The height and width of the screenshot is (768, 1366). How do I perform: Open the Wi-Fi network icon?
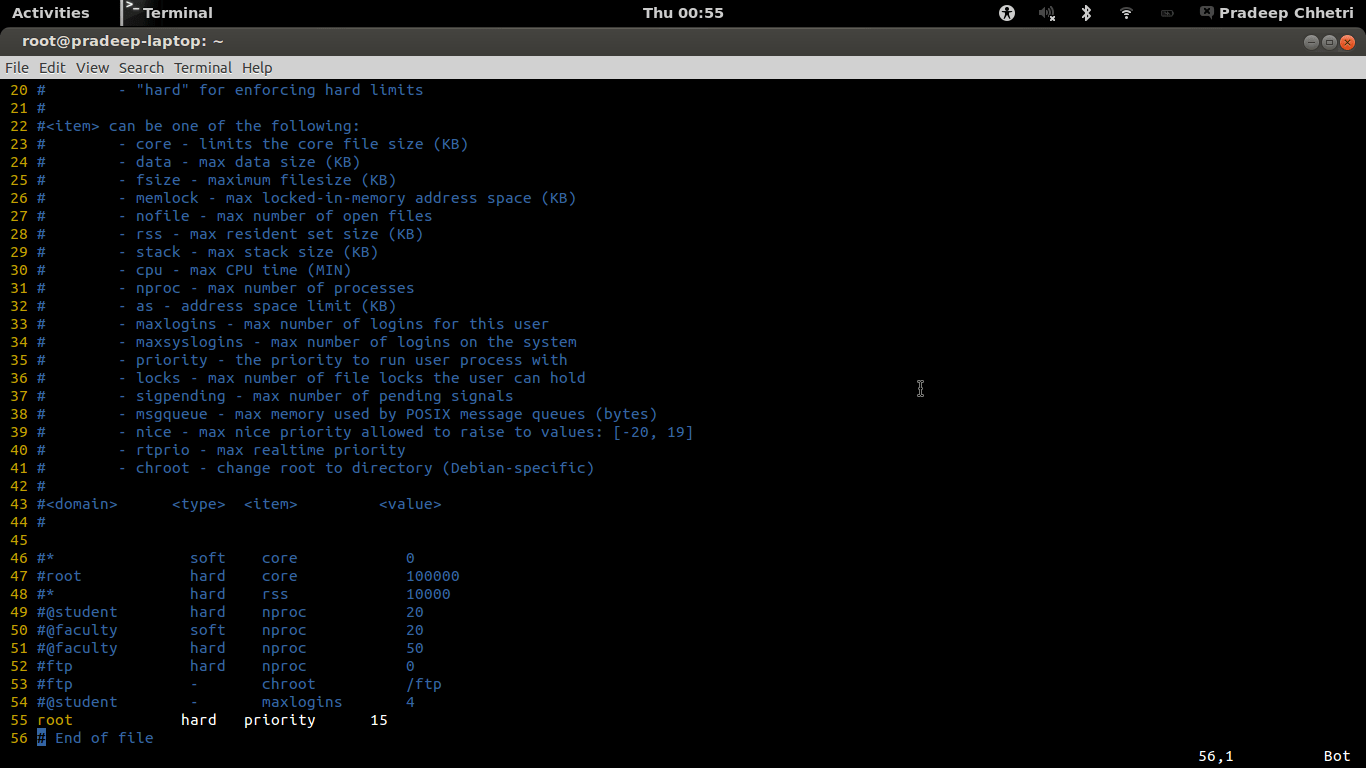pyautogui.click(x=1126, y=13)
